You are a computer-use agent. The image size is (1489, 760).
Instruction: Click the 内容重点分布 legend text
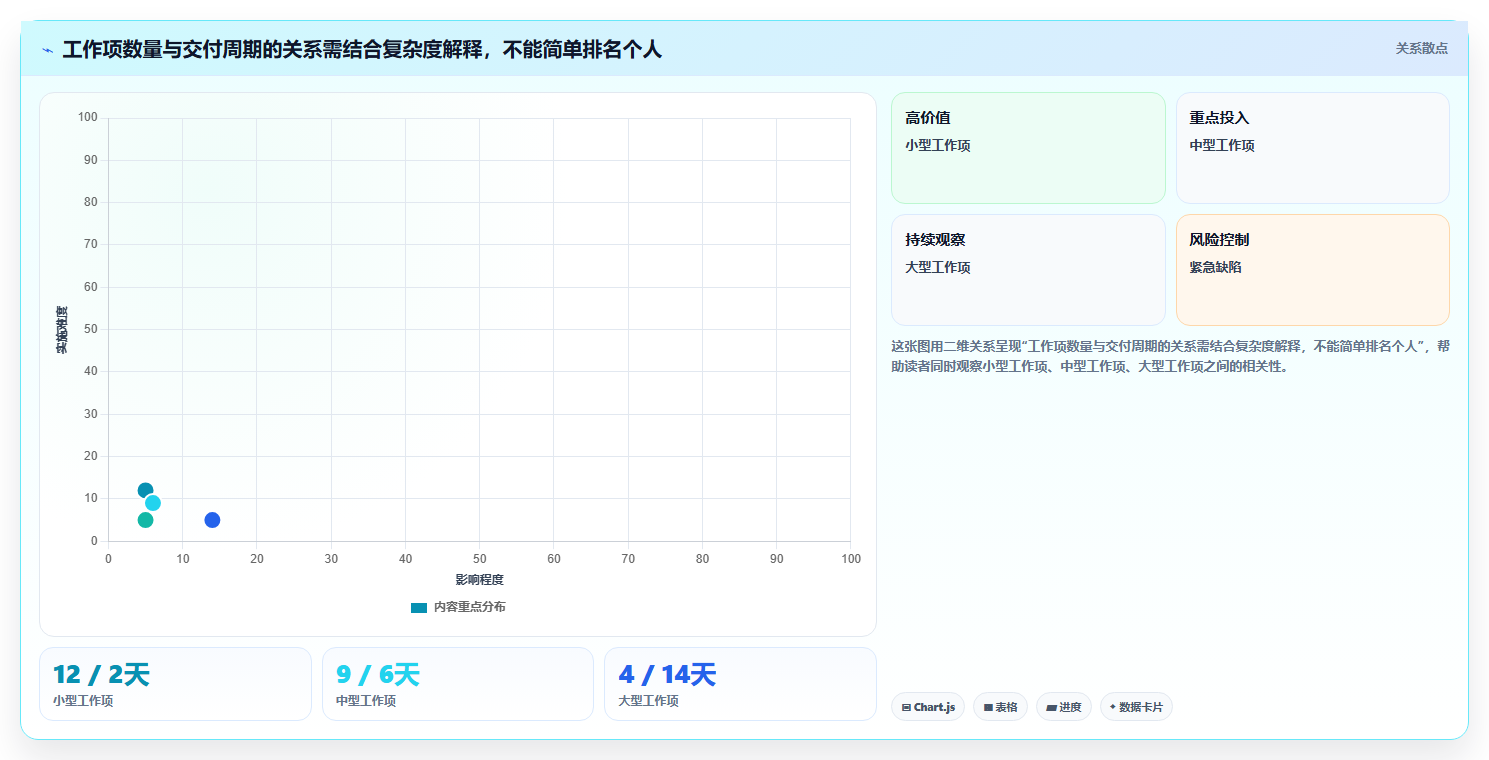470,608
